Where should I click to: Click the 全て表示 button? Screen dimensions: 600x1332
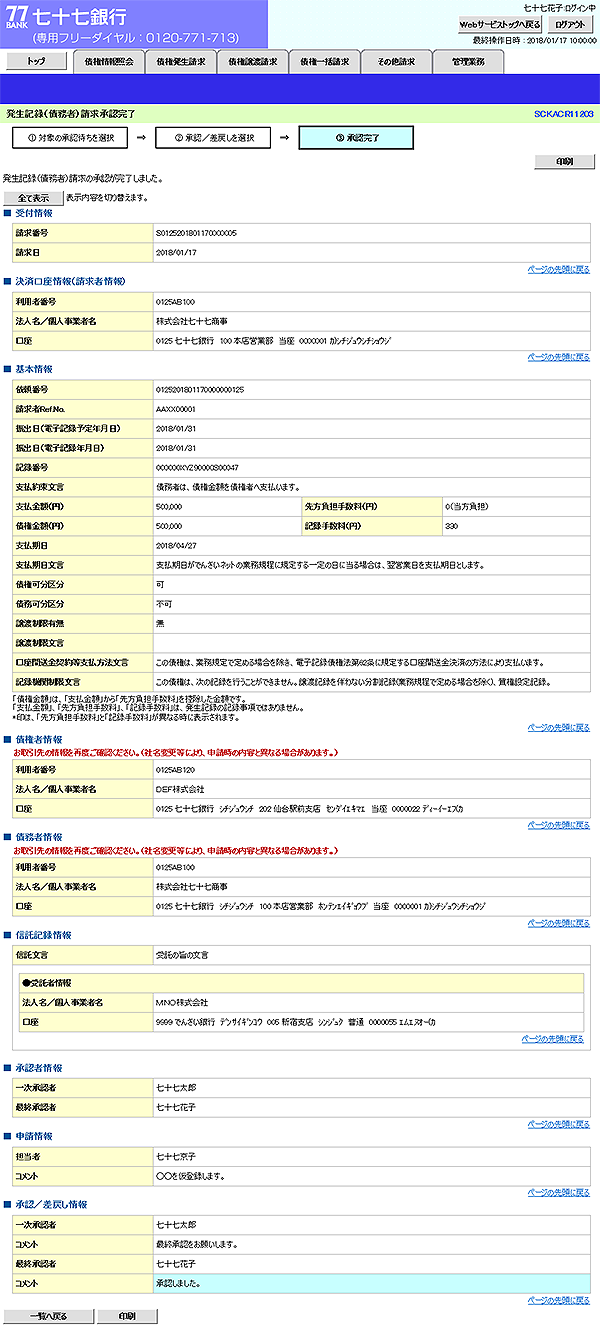coord(33,198)
